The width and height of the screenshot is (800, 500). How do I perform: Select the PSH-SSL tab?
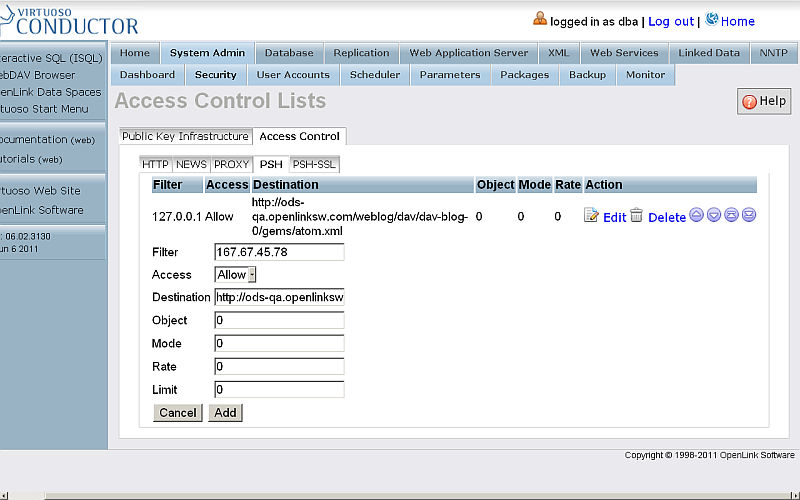(313, 164)
